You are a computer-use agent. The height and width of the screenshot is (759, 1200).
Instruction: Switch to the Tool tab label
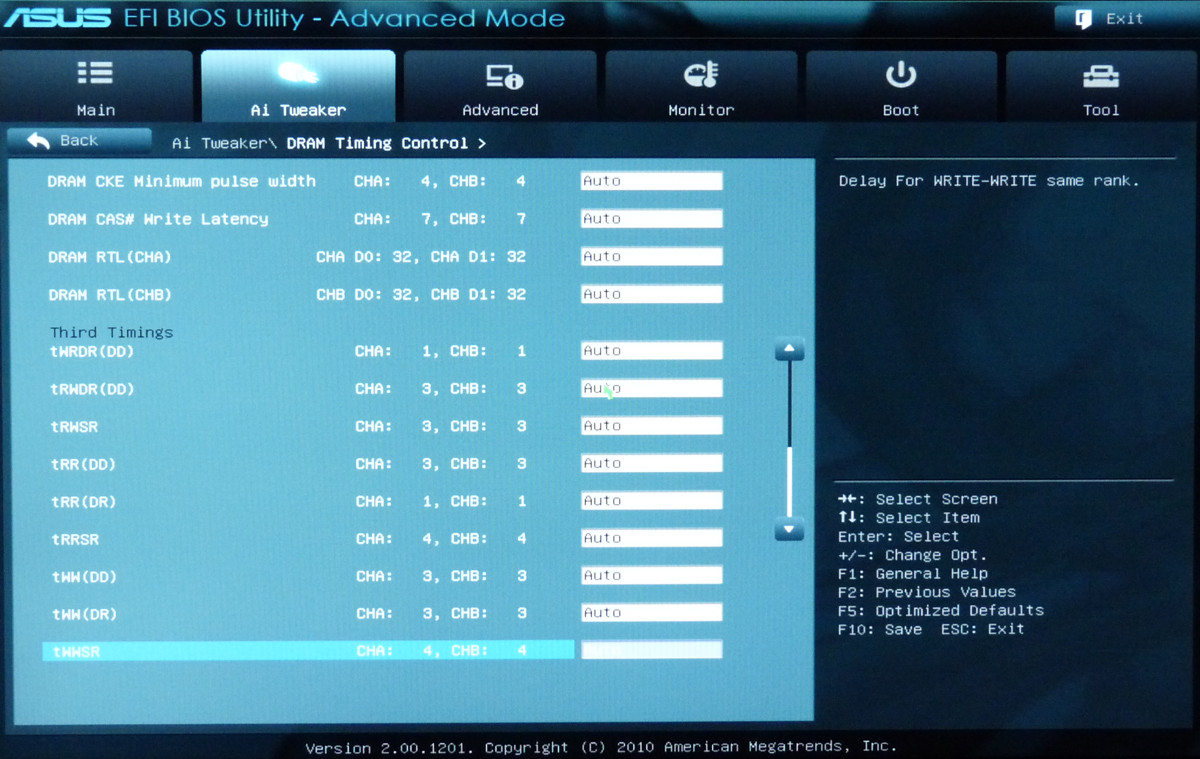pyautogui.click(x=1101, y=110)
